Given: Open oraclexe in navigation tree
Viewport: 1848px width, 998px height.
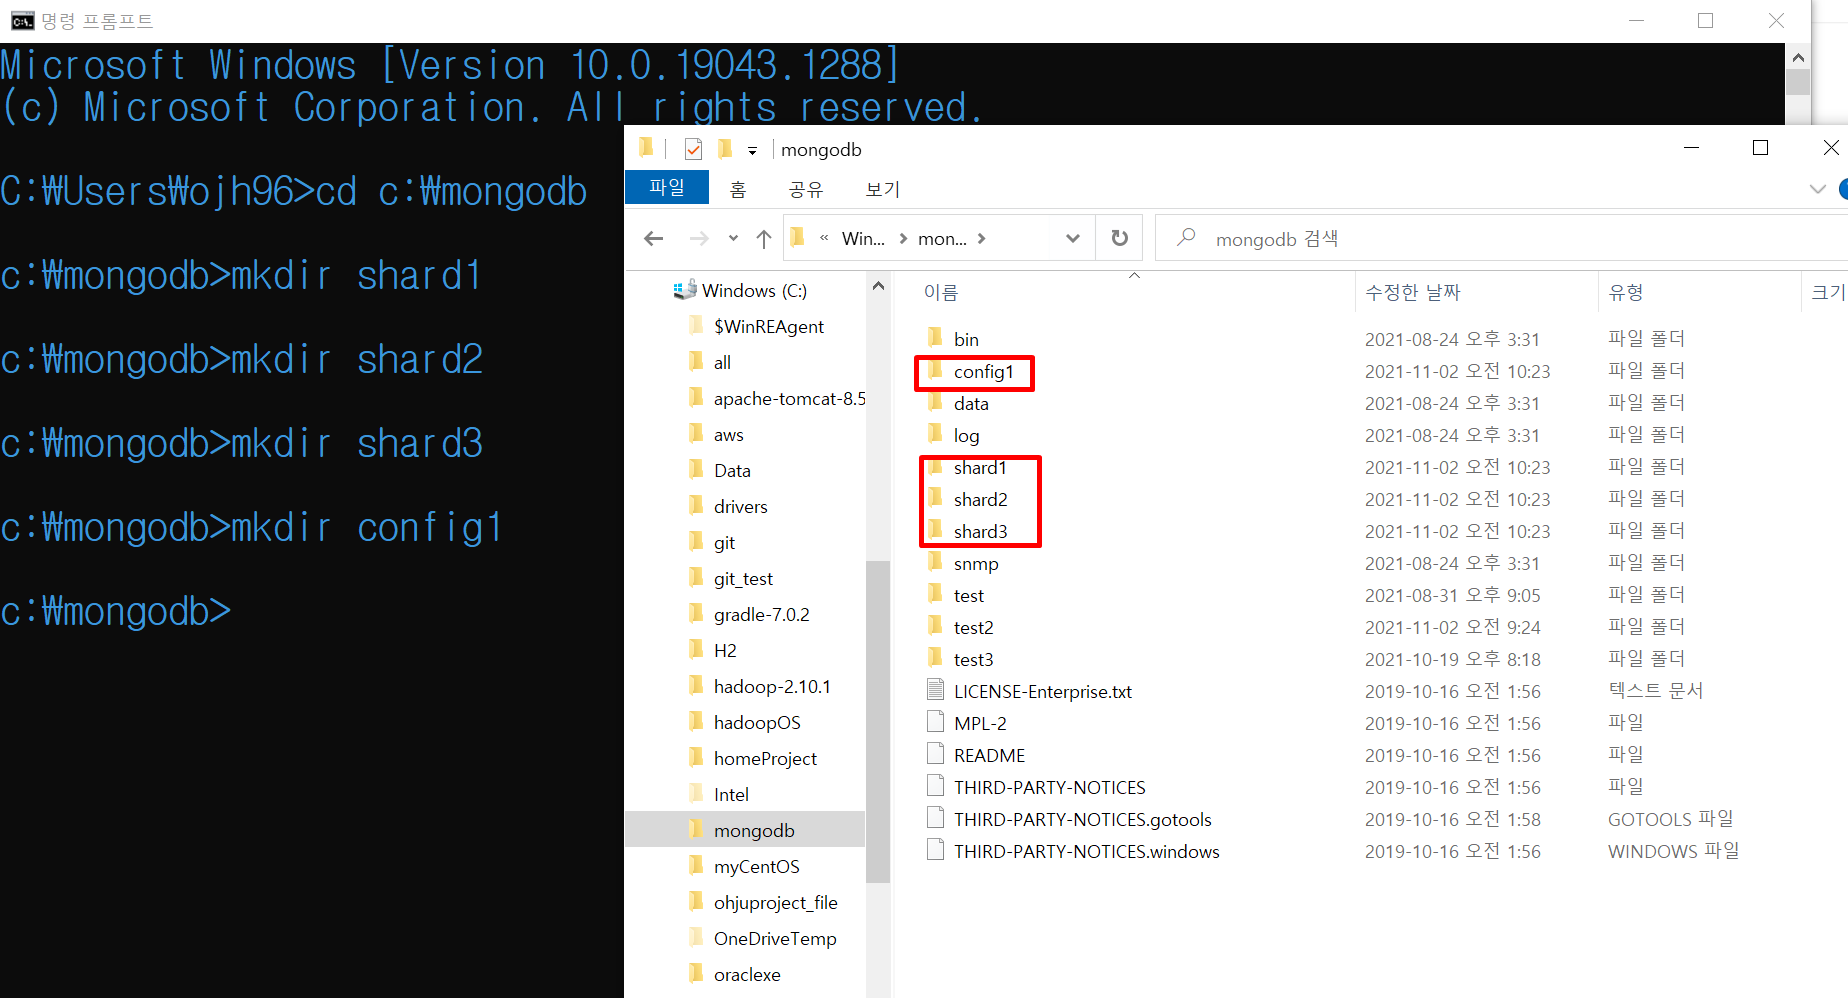Looking at the screenshot, I should tap(747, 975).
